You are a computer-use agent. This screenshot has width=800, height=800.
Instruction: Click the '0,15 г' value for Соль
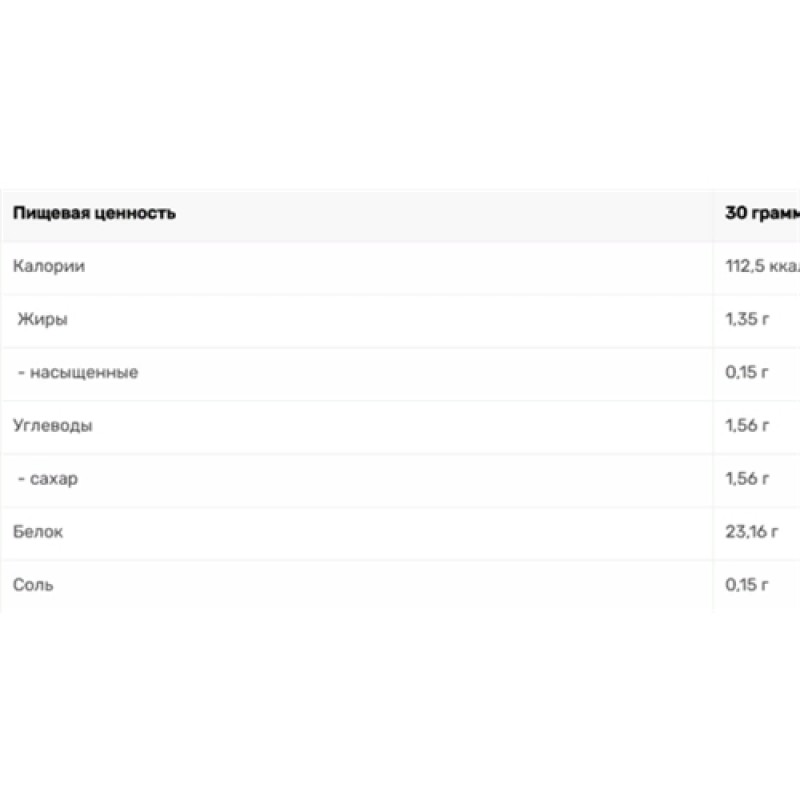coord(746,585)
